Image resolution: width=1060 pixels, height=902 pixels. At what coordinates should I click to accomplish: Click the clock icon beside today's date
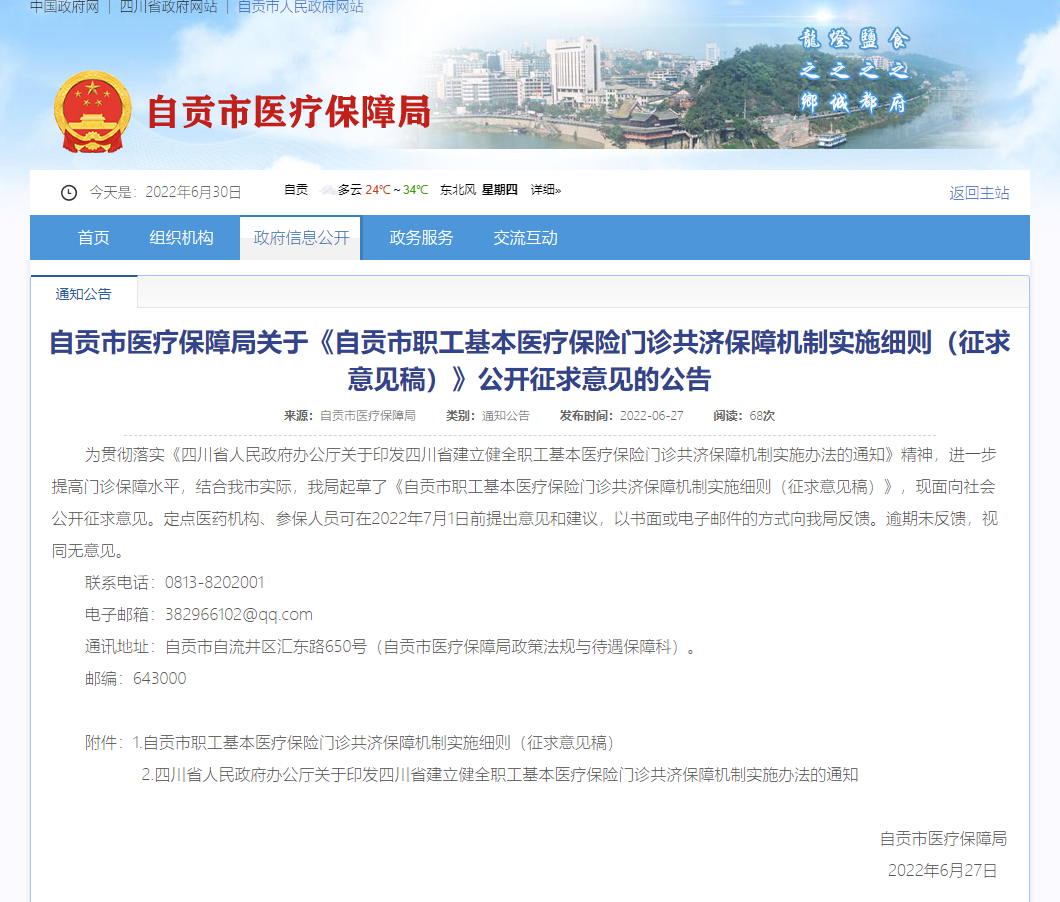click(x=69, y=193)
